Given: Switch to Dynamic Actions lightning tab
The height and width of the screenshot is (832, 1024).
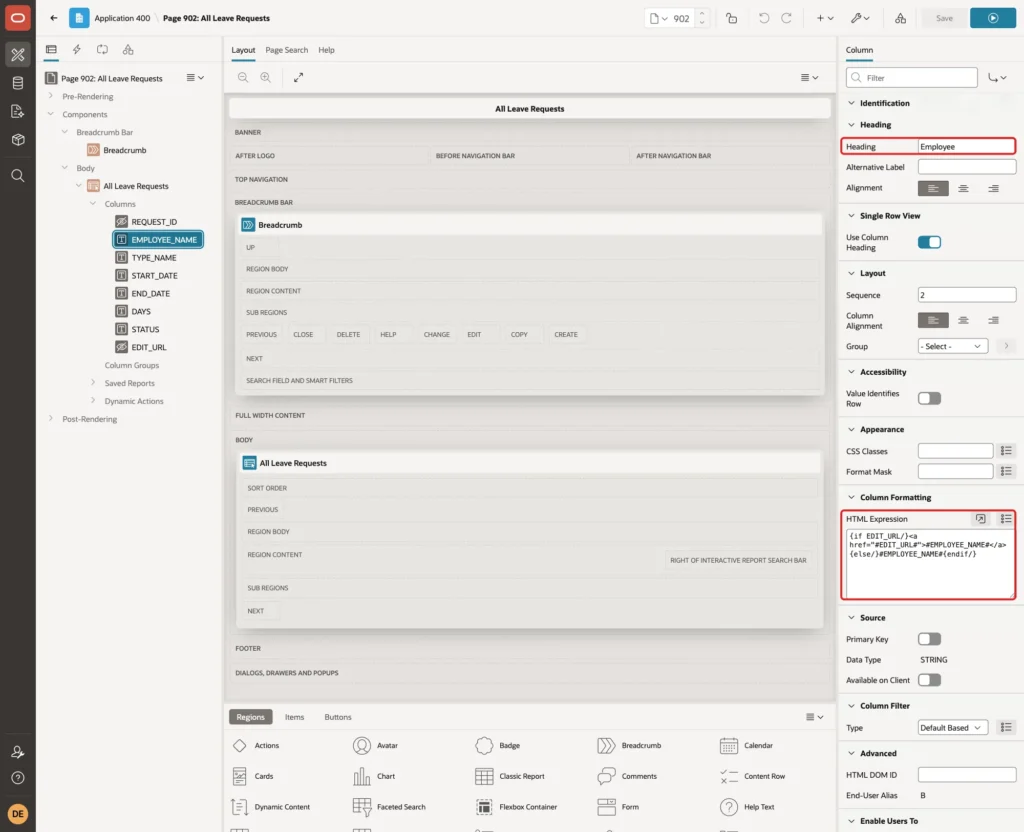Looking at the screenshot, I should [x=76, y=49].
